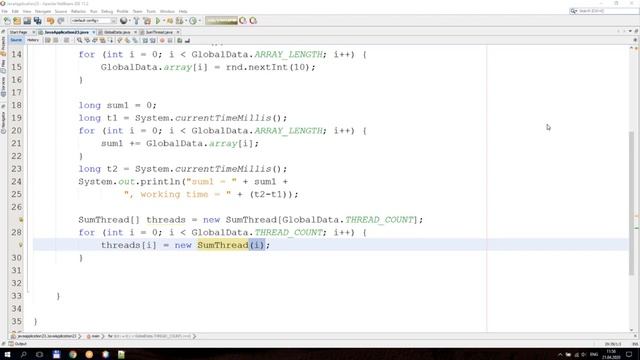Switch the editor to History view
Image resolution: width=640 pixels, height=360 pixels.
(33, 40)
